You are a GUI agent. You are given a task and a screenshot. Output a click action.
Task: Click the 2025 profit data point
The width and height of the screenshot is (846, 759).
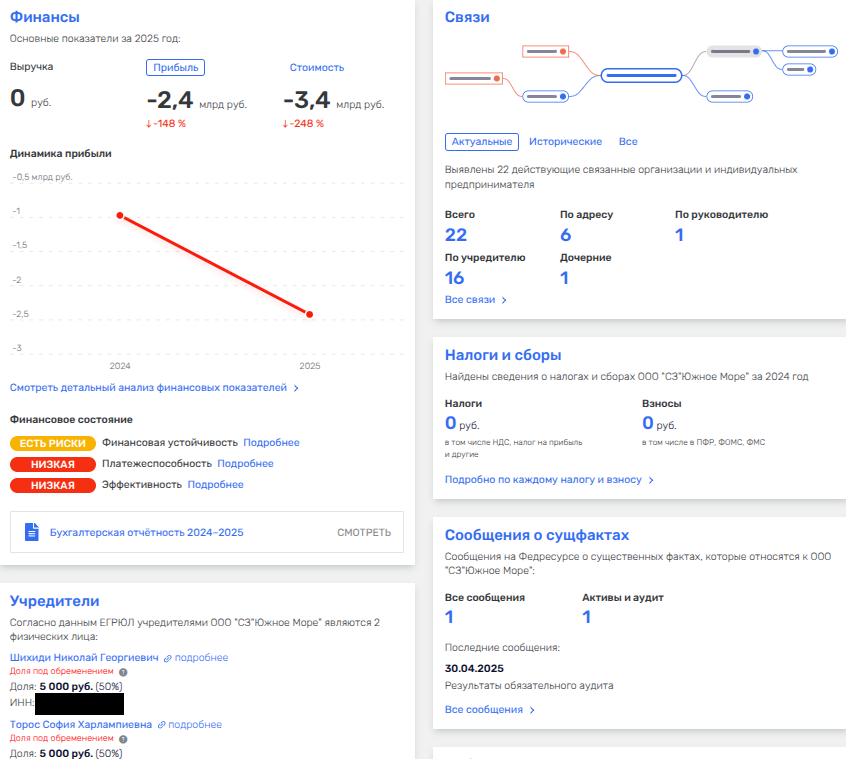click(x=309, y=315)
